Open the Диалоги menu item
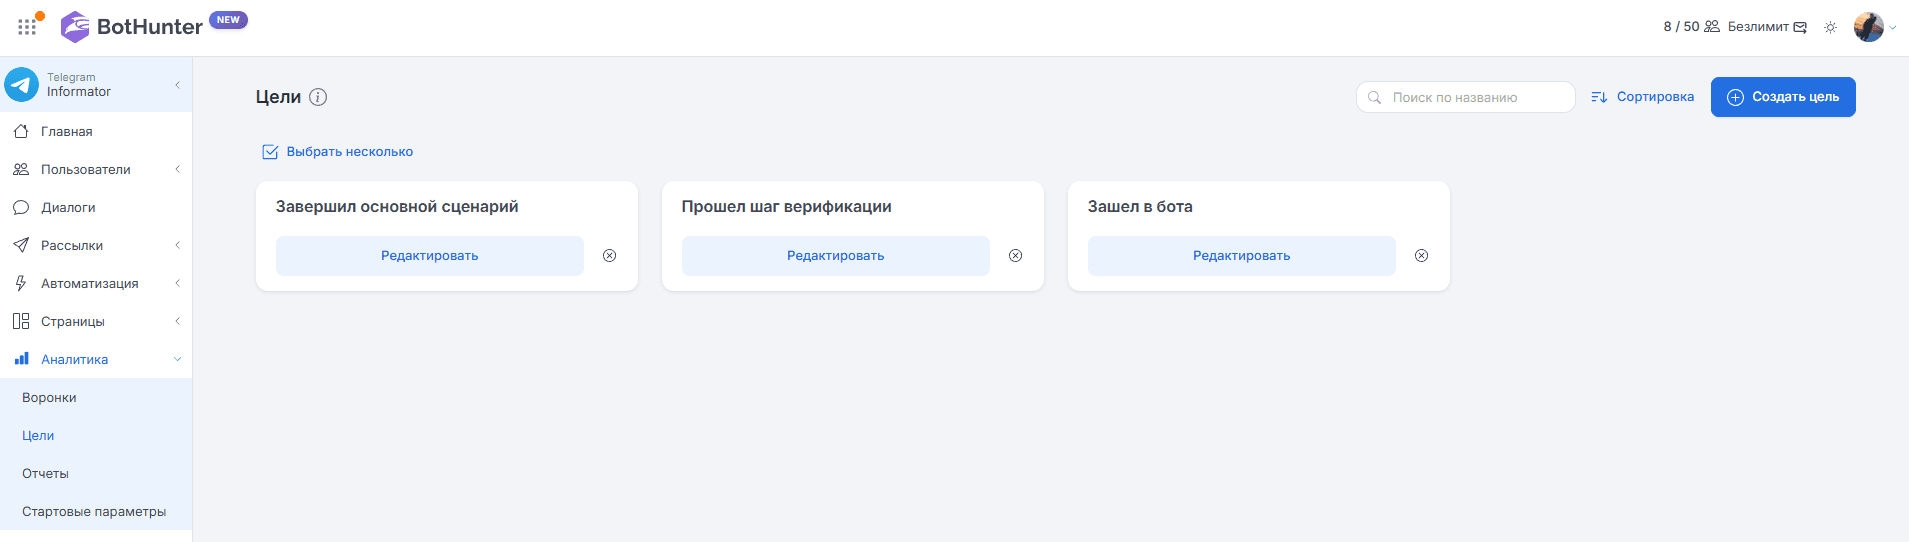 96,207
